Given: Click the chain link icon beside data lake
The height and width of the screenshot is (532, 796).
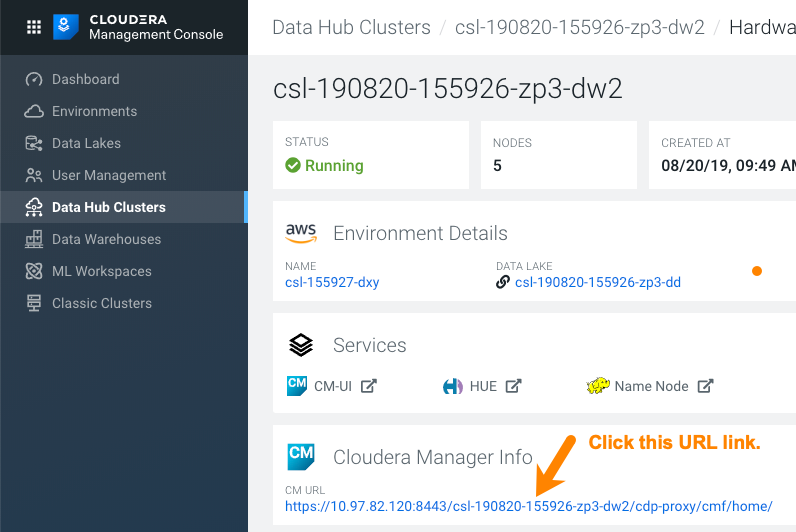Looking at the screenshot, I should click(x=503, y=282).
